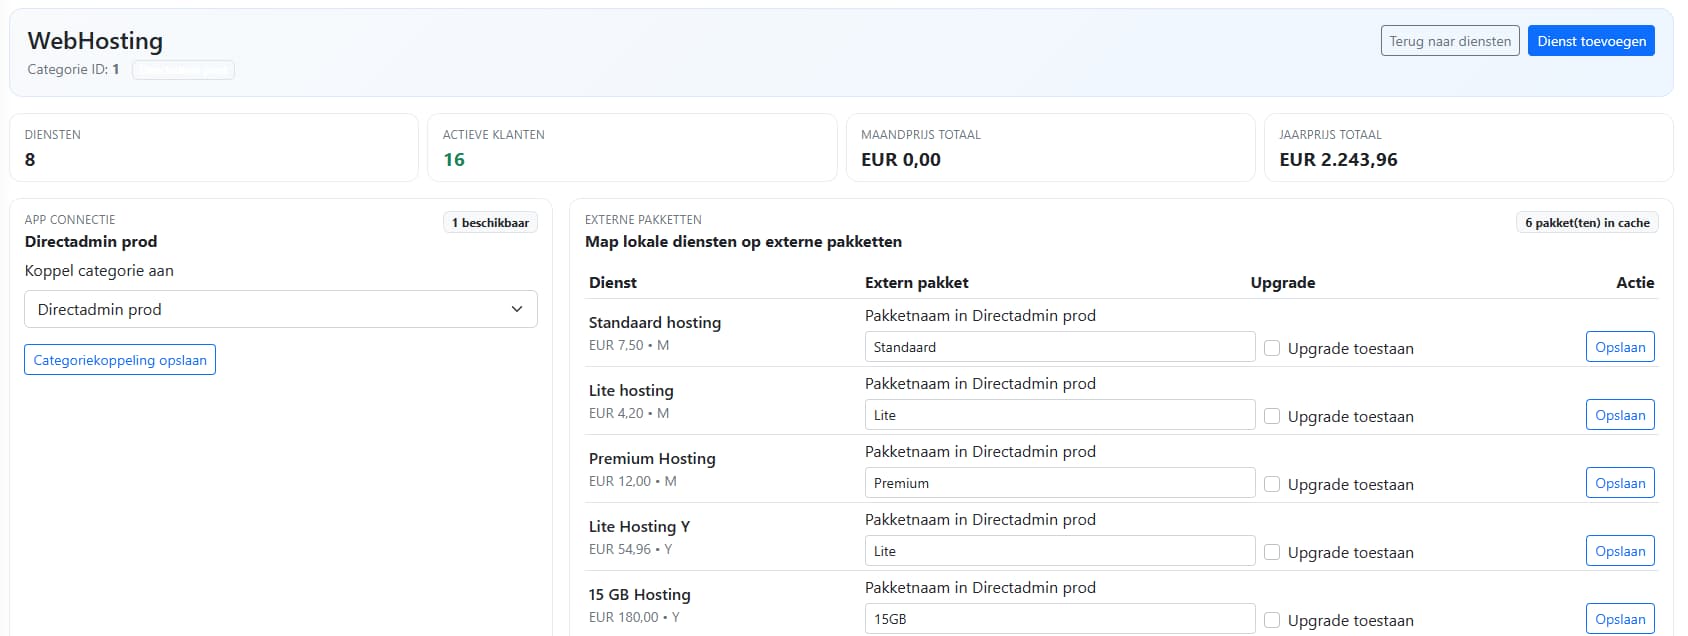Click Opslaan in the Premium Hosting row
This screenshot has width=1688, height=636.
(x=1619, y=483)
